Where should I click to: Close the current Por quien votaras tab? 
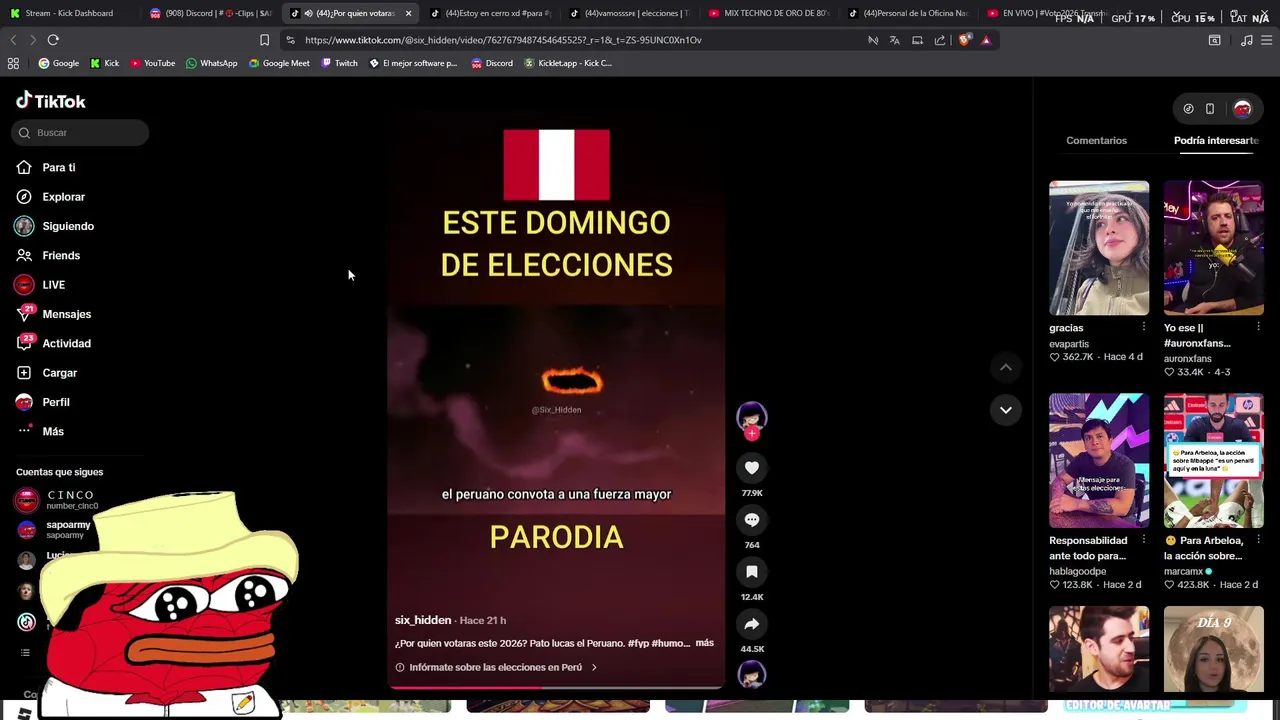click(x=408, y=13)
